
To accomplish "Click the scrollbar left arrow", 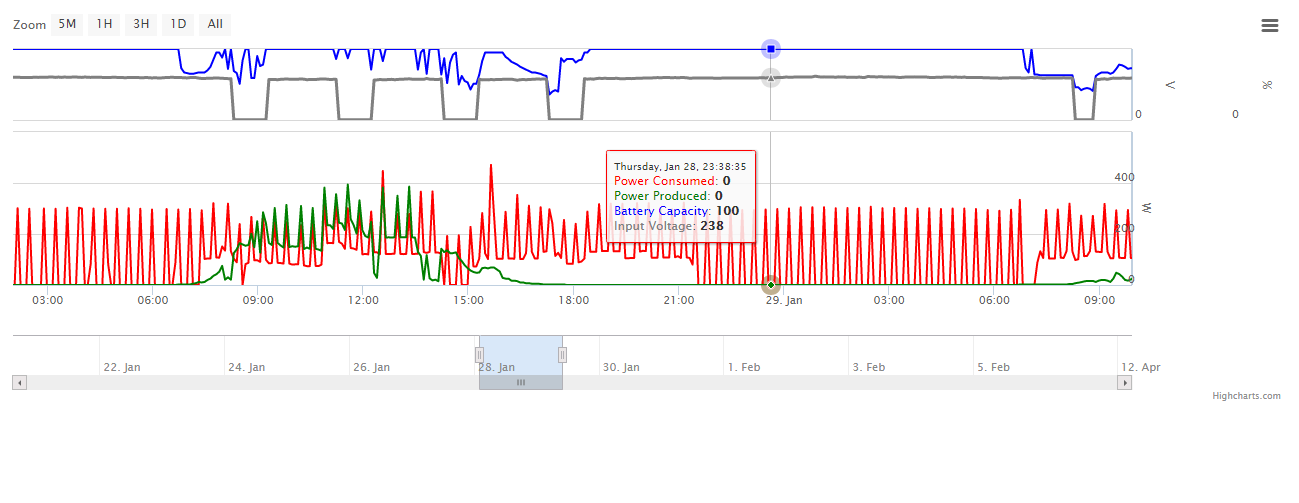I will point(19,382).
